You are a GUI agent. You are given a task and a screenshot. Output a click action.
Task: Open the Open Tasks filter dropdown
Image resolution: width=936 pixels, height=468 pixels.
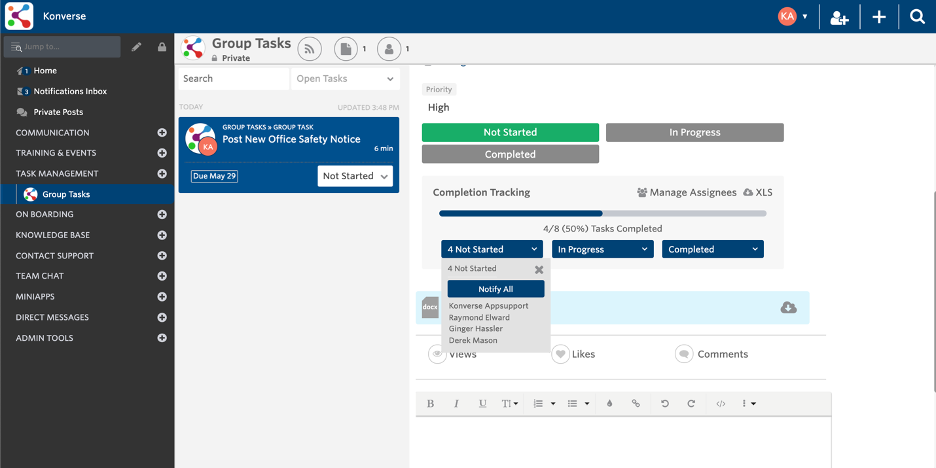click(345, 79)
